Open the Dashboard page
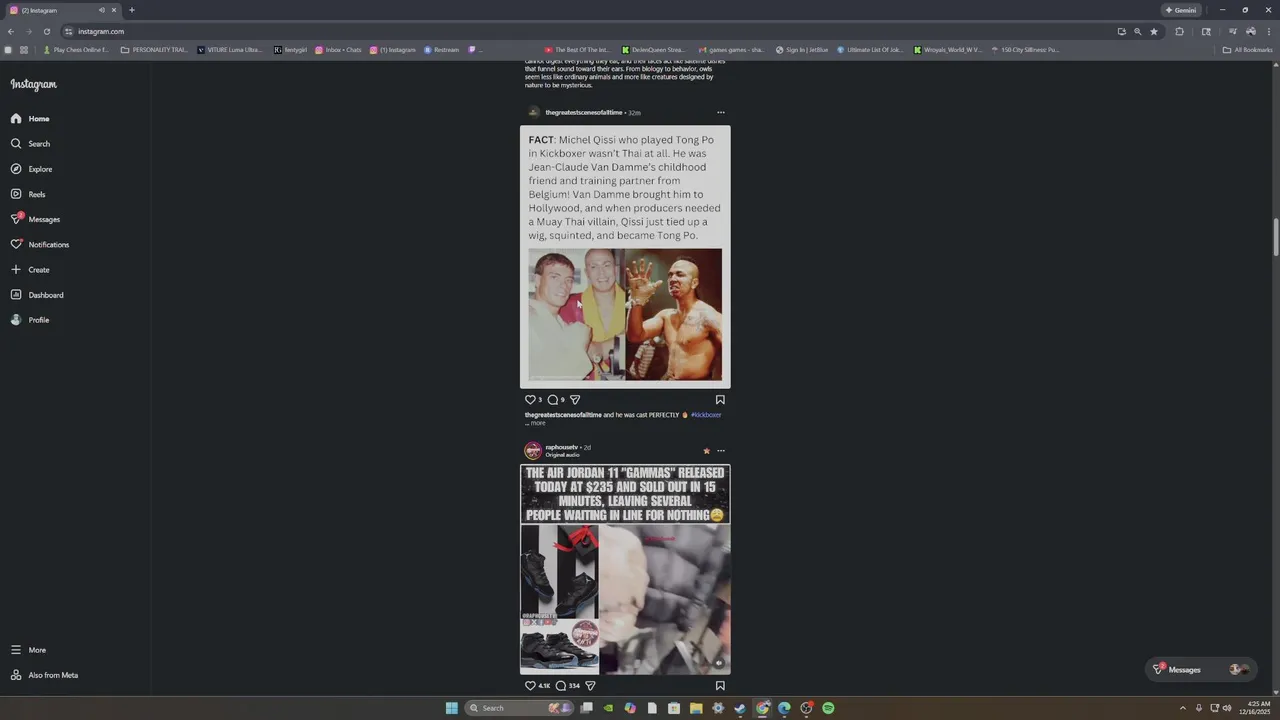 [37, 295]
